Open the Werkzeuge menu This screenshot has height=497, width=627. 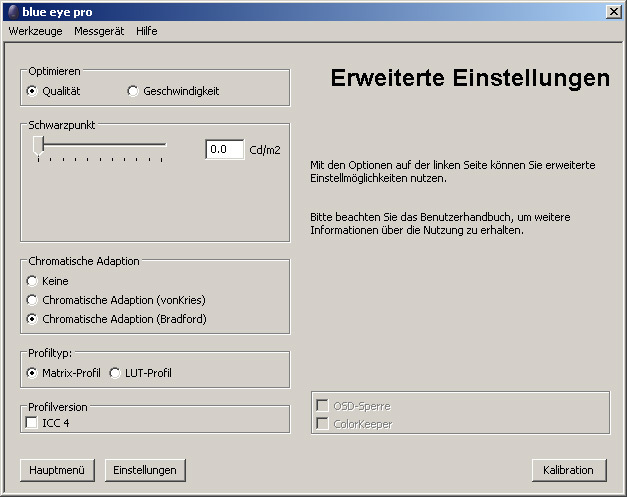(35, 31)
